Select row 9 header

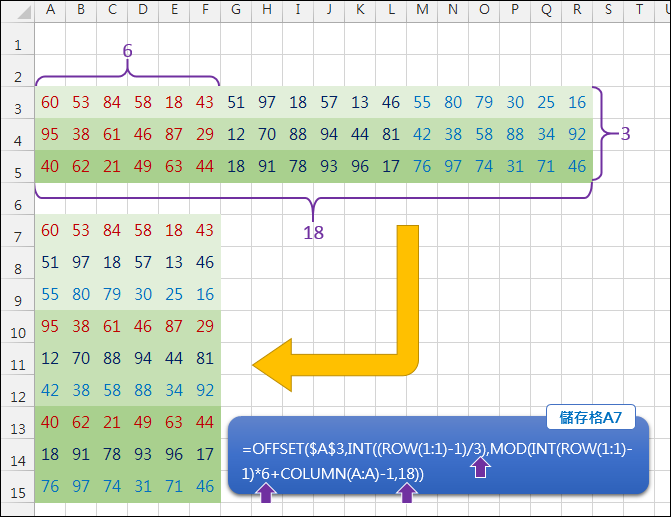click(x=18, y=294)
